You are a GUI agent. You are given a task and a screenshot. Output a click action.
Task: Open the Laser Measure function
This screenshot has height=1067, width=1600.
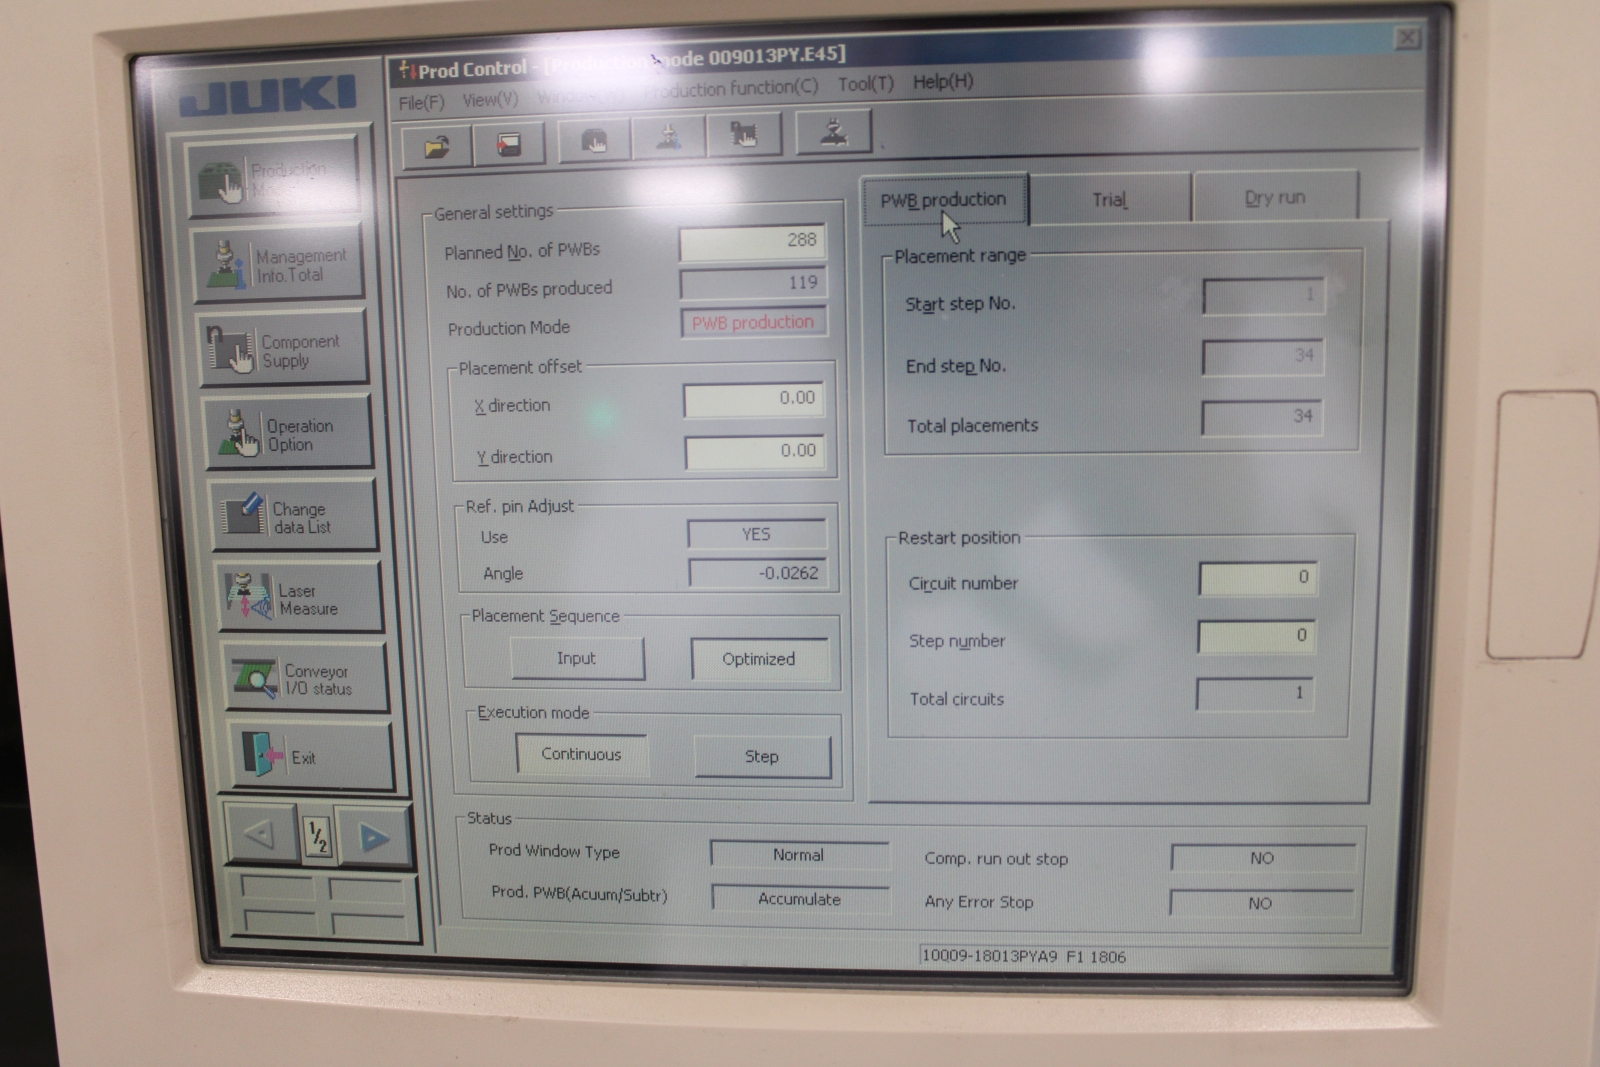tap(299, 598)
